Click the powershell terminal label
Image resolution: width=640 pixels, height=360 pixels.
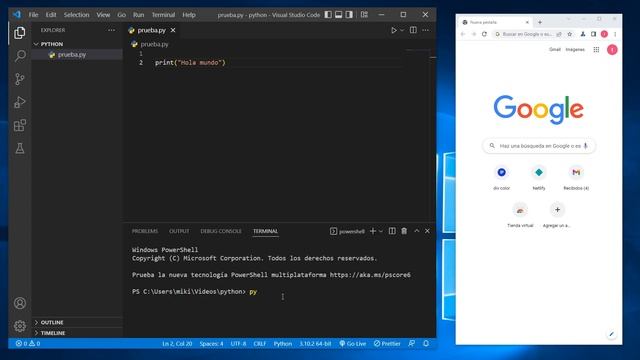(347, 231)
